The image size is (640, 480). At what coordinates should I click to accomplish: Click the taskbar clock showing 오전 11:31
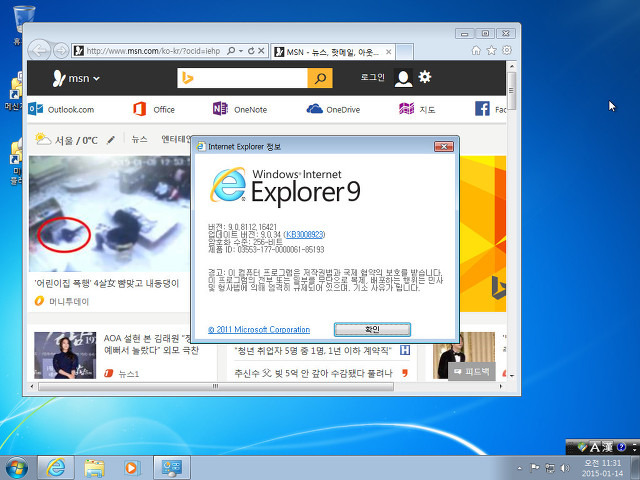tap(602, 468)
